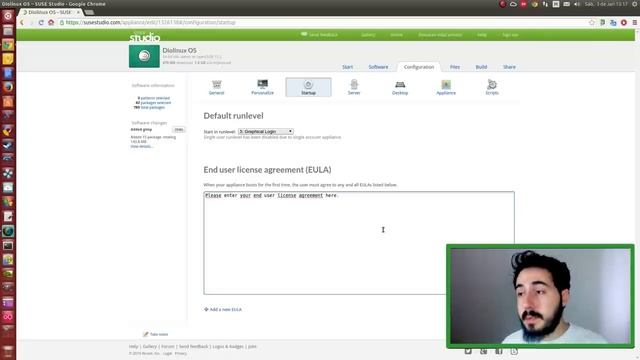
Task: Click the red extension icon in Chrome toolbar
Action: coord(624,22)
